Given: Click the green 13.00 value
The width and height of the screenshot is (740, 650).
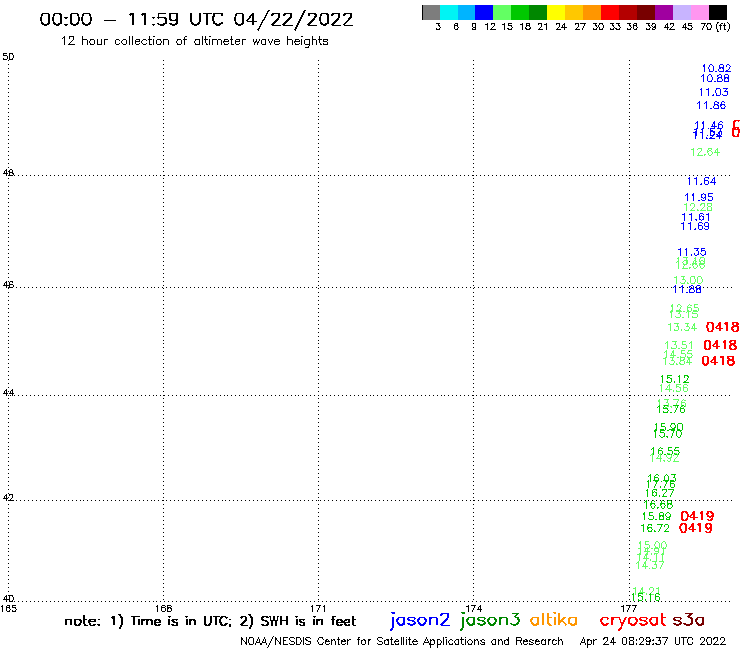Looking at the screenshot, I should (x=688, y=280).
